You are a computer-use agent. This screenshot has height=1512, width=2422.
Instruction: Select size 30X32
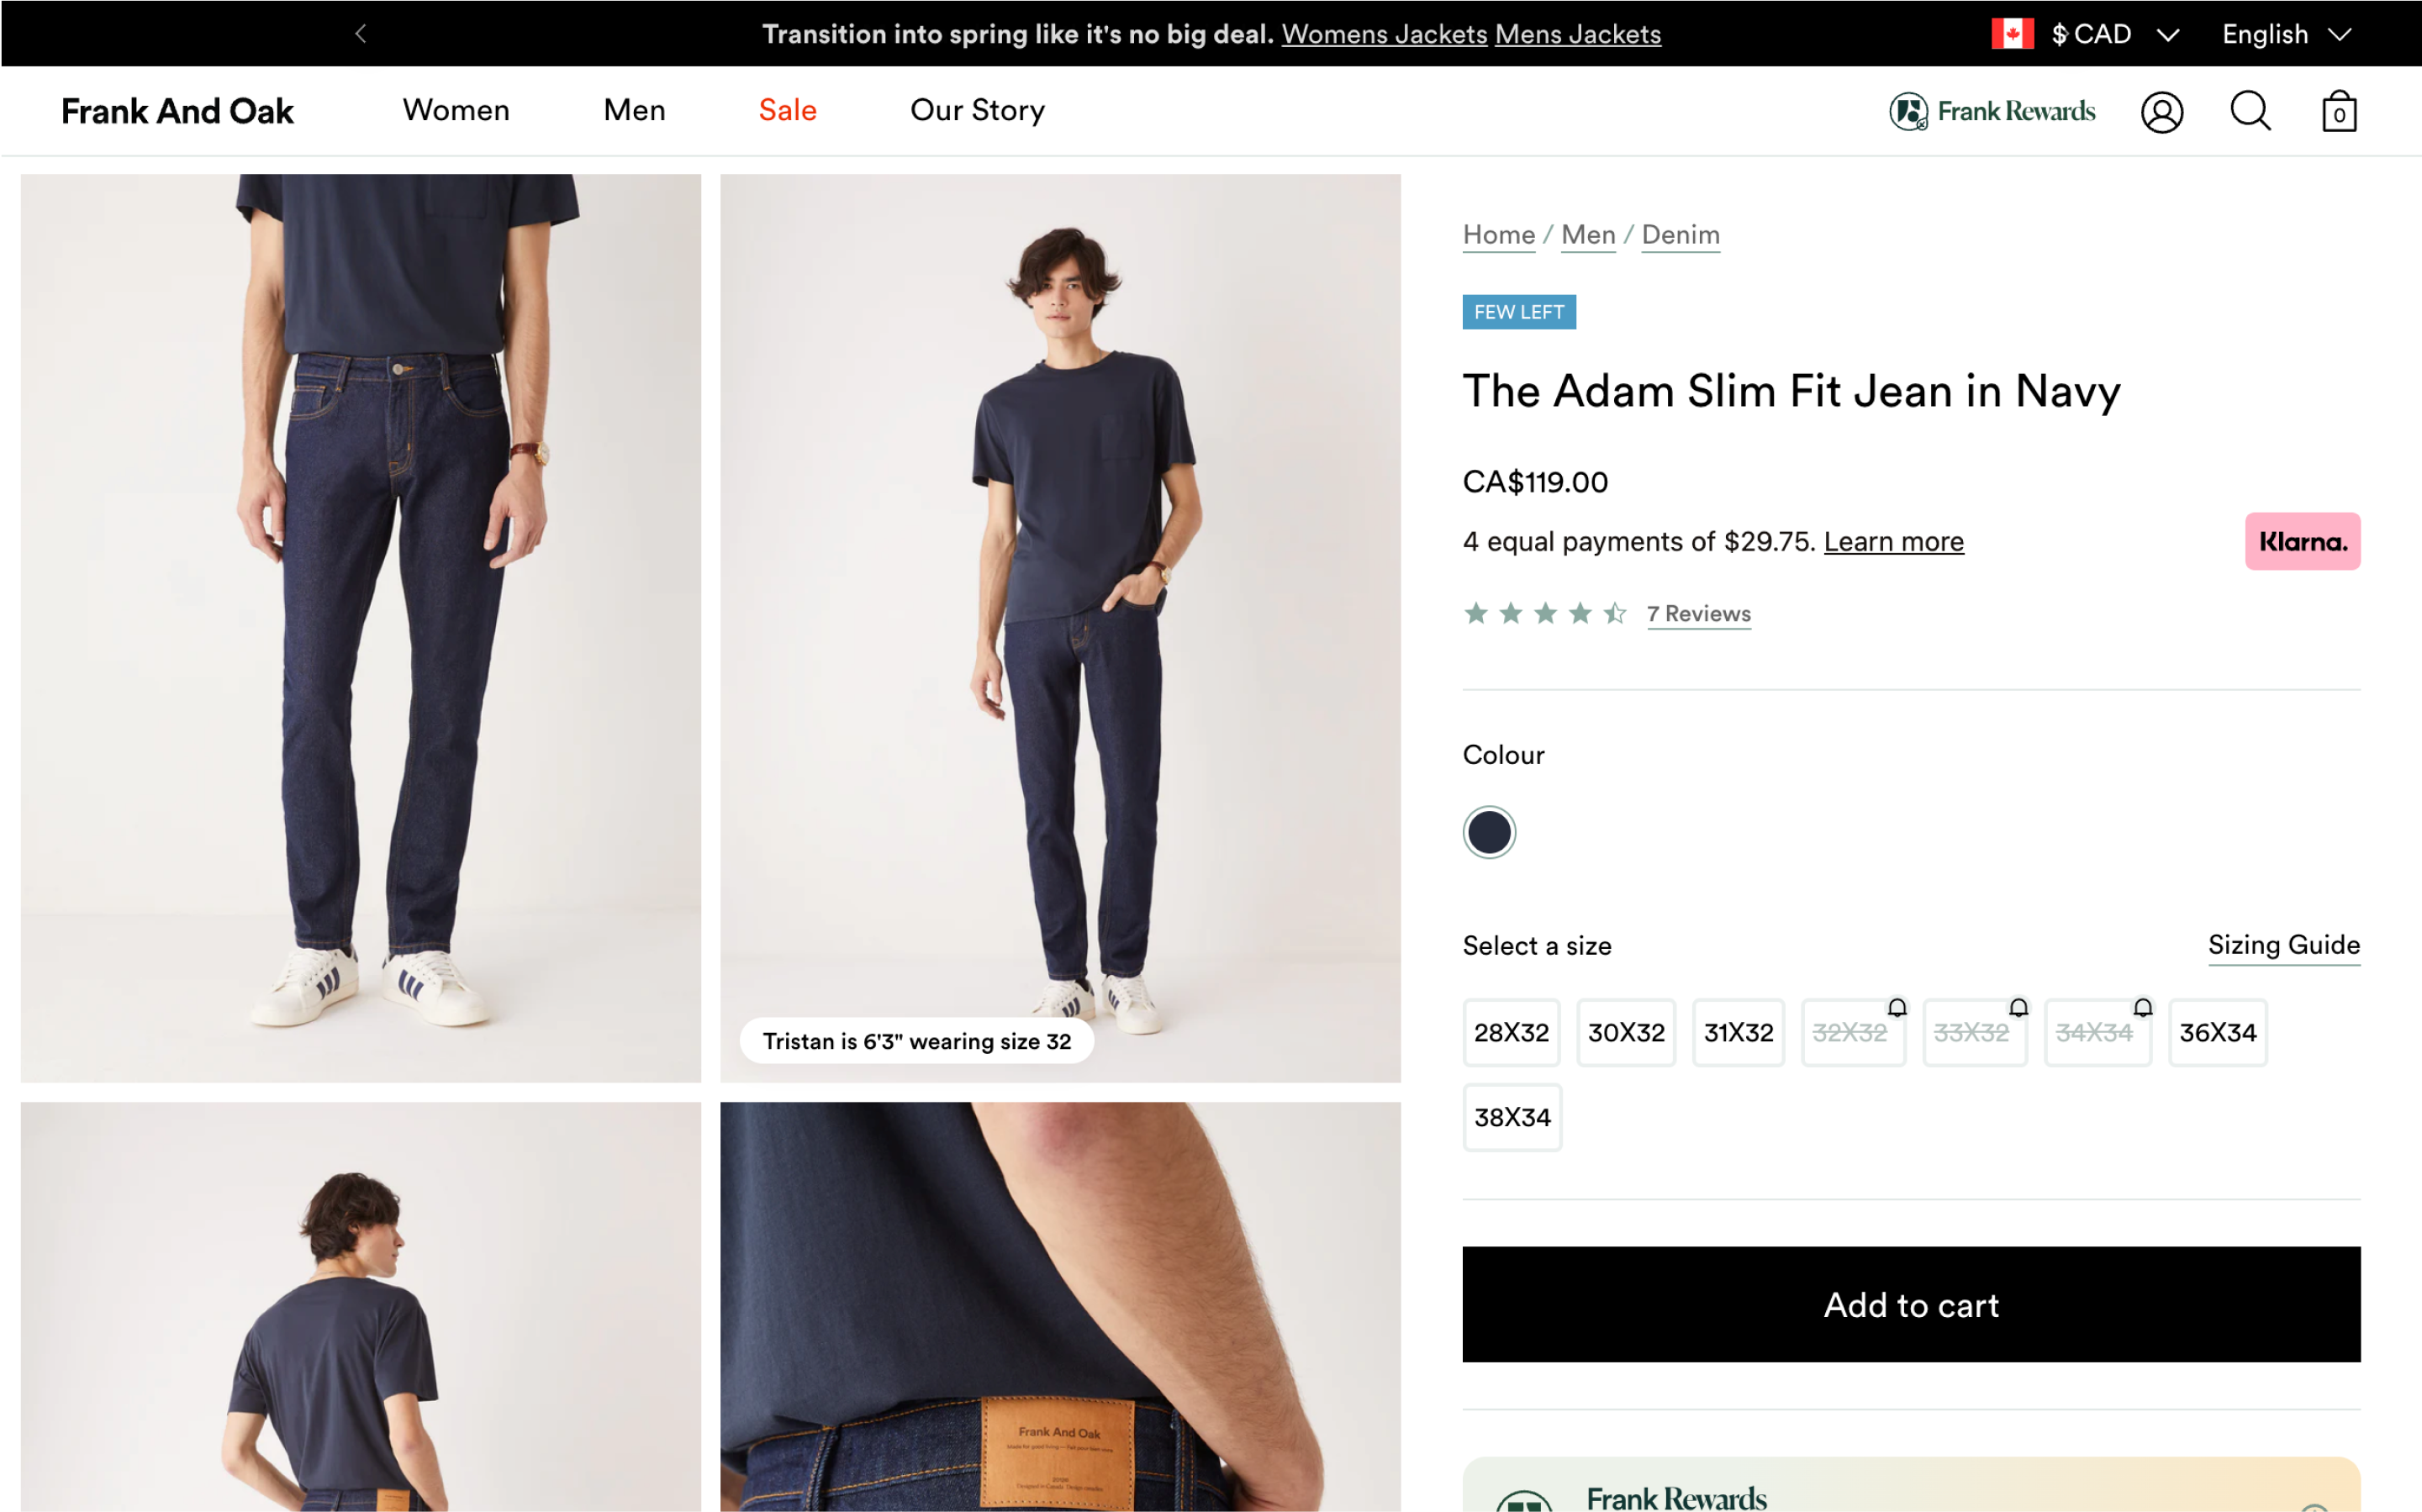click(1626, 1032)
